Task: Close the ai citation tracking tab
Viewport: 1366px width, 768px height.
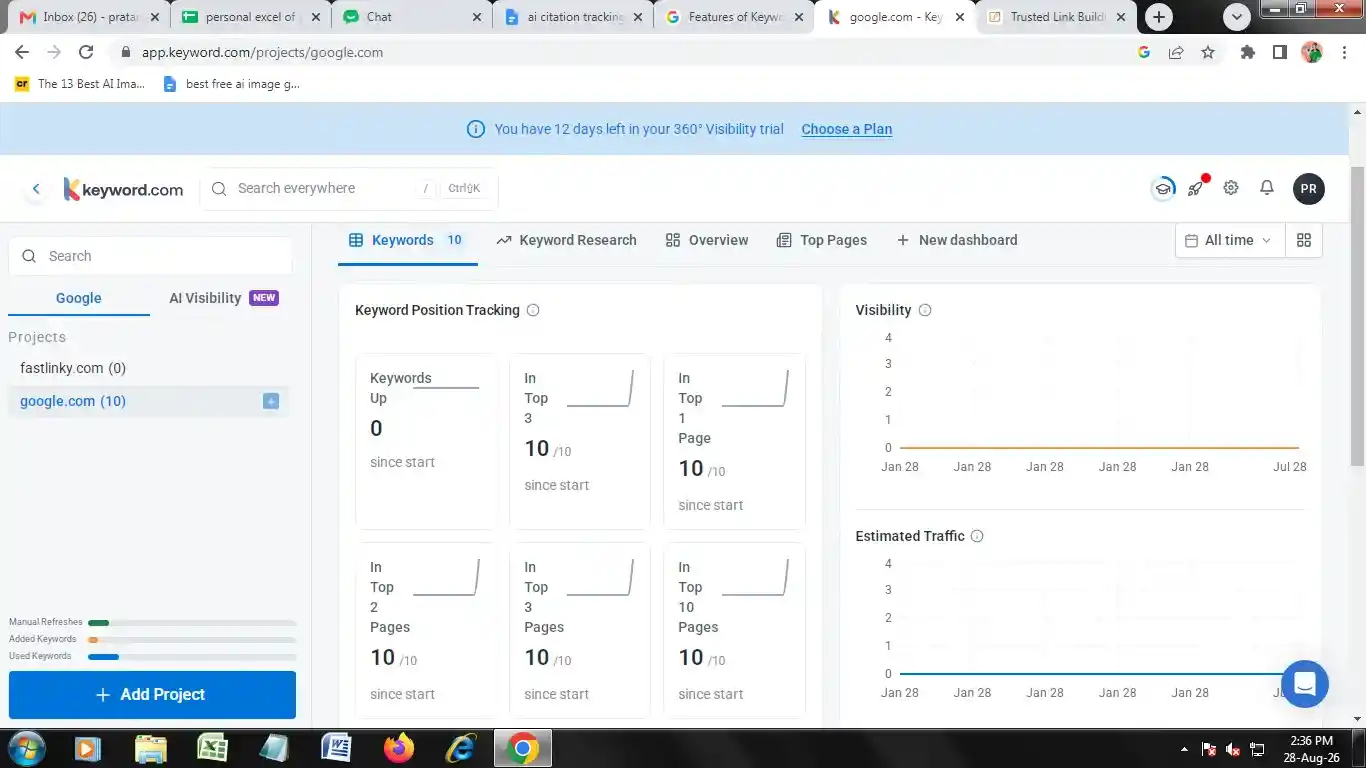Action: click(x=638, y=17)
